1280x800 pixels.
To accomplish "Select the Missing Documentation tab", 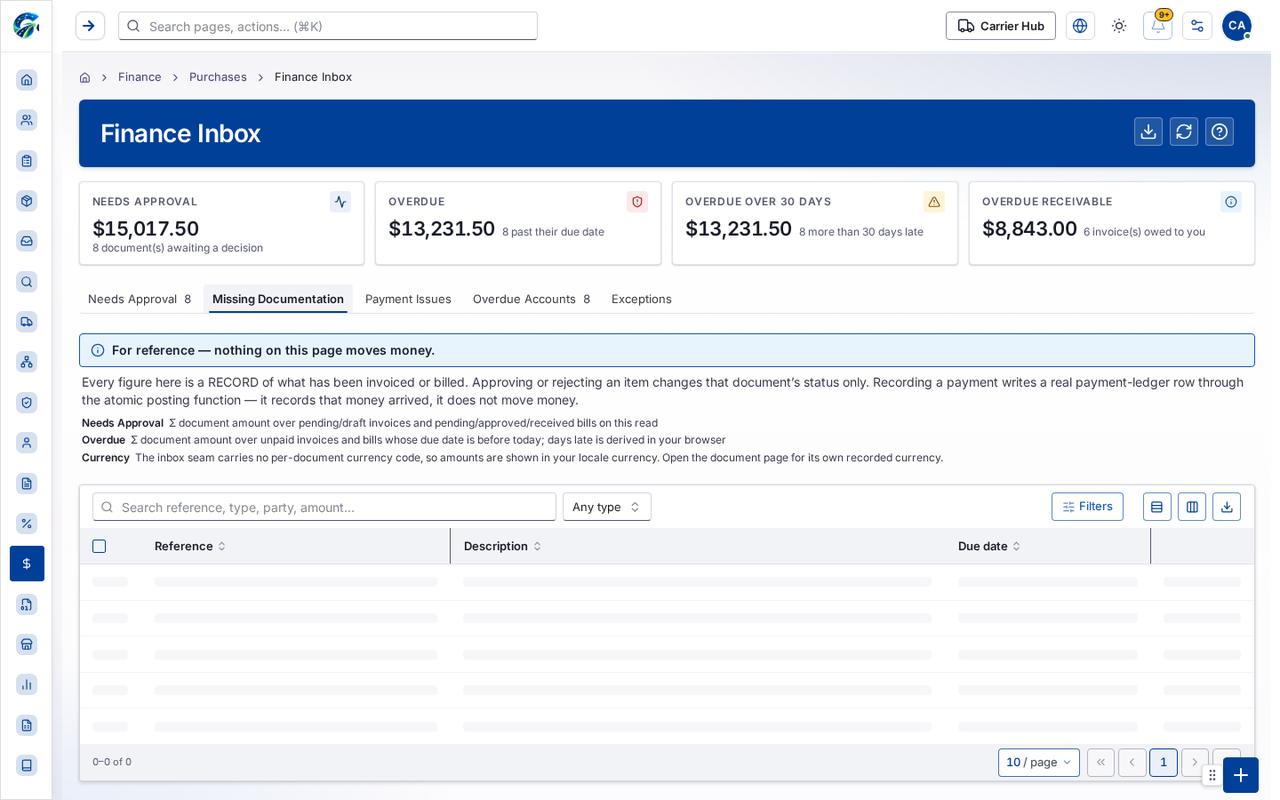I will 278,299.
